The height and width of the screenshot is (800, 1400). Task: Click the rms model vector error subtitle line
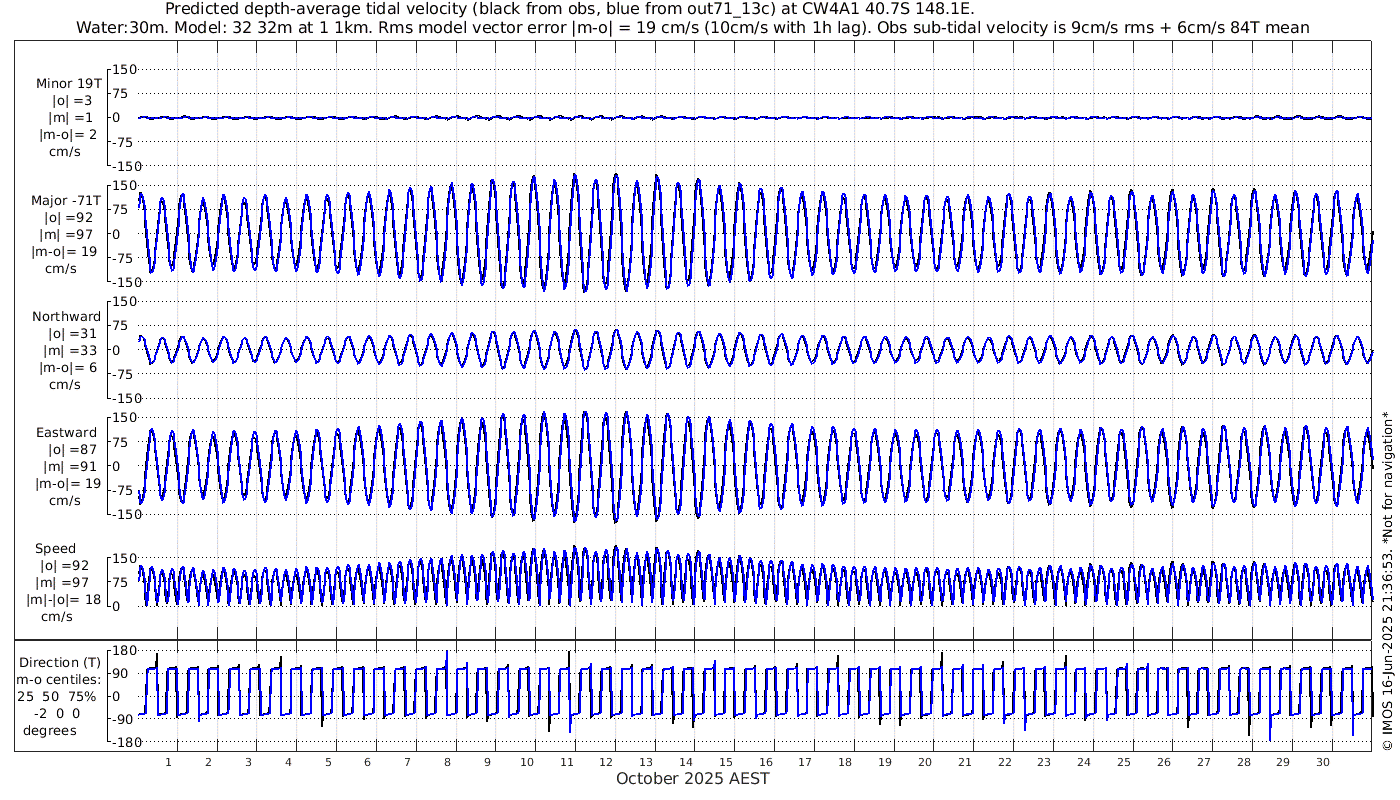click(x=692, y=27)
